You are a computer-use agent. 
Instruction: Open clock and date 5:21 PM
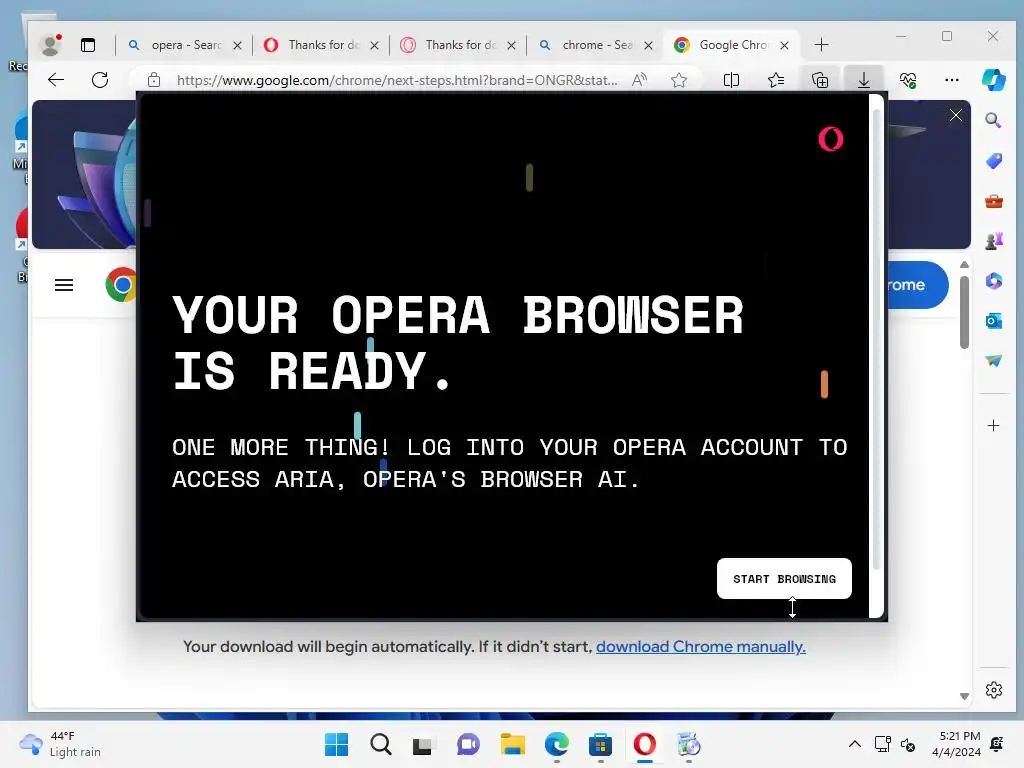956,744
